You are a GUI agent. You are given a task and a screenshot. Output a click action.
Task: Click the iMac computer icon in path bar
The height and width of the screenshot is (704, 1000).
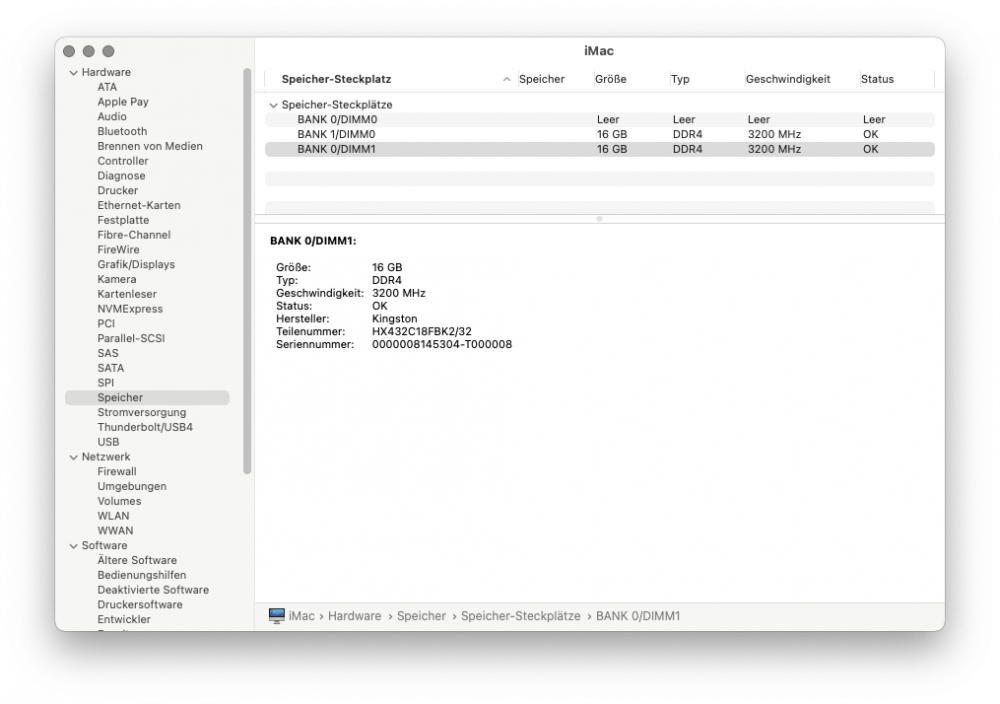pyautogui.click(x=277, y=616)
